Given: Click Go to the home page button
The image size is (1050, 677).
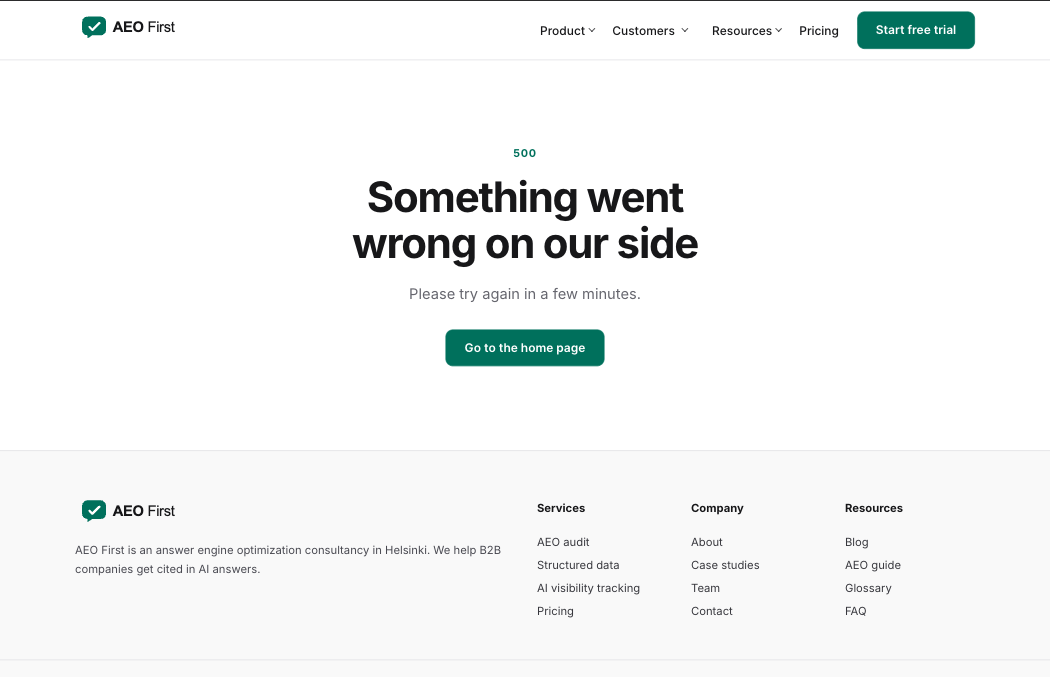Looking at the screenshot, I should 525,348.
